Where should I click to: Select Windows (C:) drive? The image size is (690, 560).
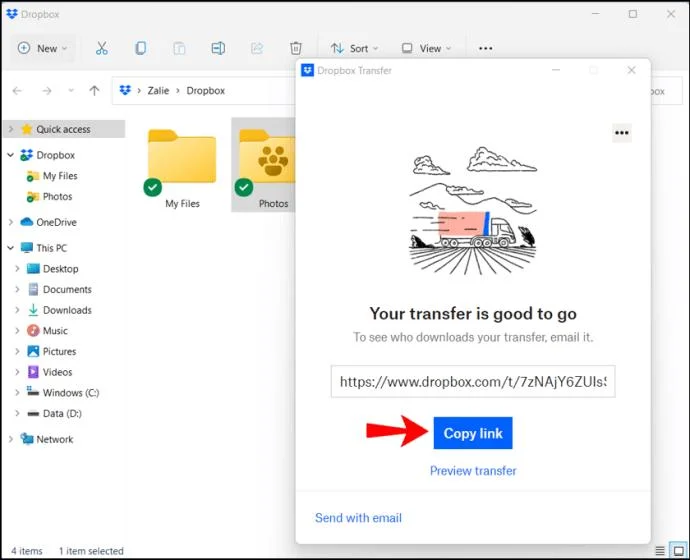point(71,392)
